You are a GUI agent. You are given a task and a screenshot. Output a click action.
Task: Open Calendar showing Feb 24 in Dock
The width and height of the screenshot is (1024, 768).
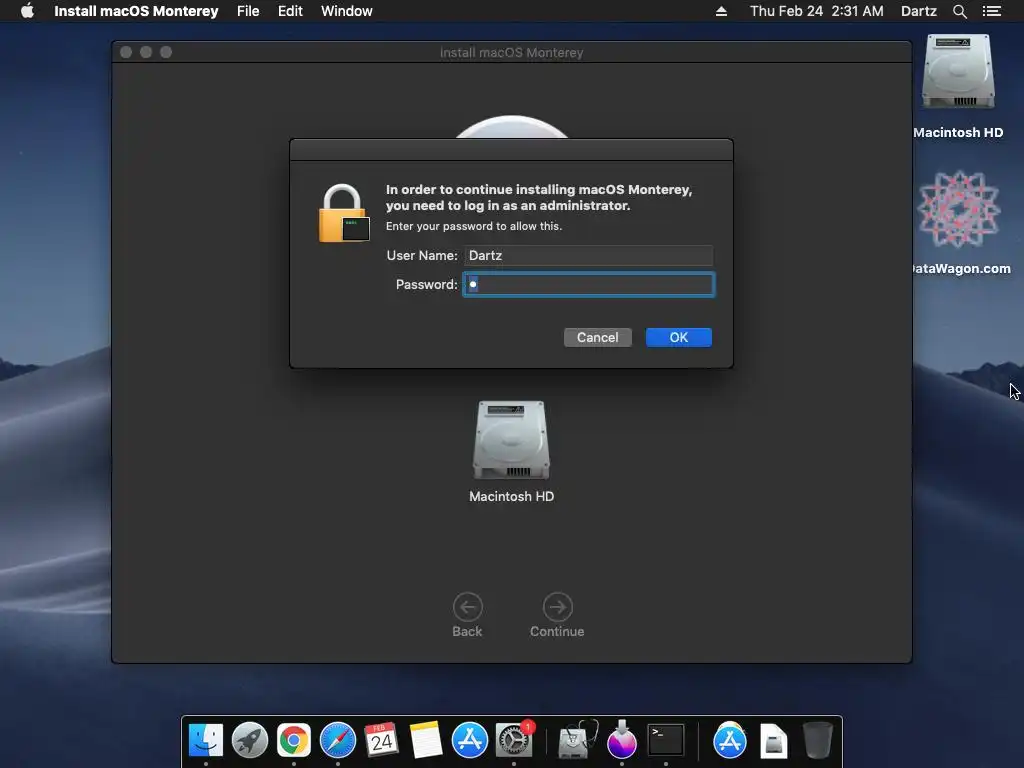click(x=381, y=741)
